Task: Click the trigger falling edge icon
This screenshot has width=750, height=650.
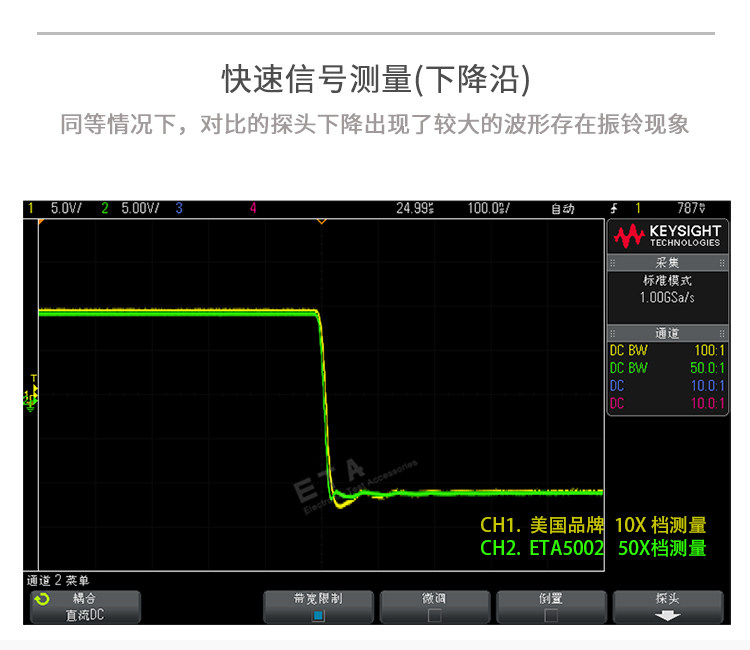Action: [x=614, y=208]
